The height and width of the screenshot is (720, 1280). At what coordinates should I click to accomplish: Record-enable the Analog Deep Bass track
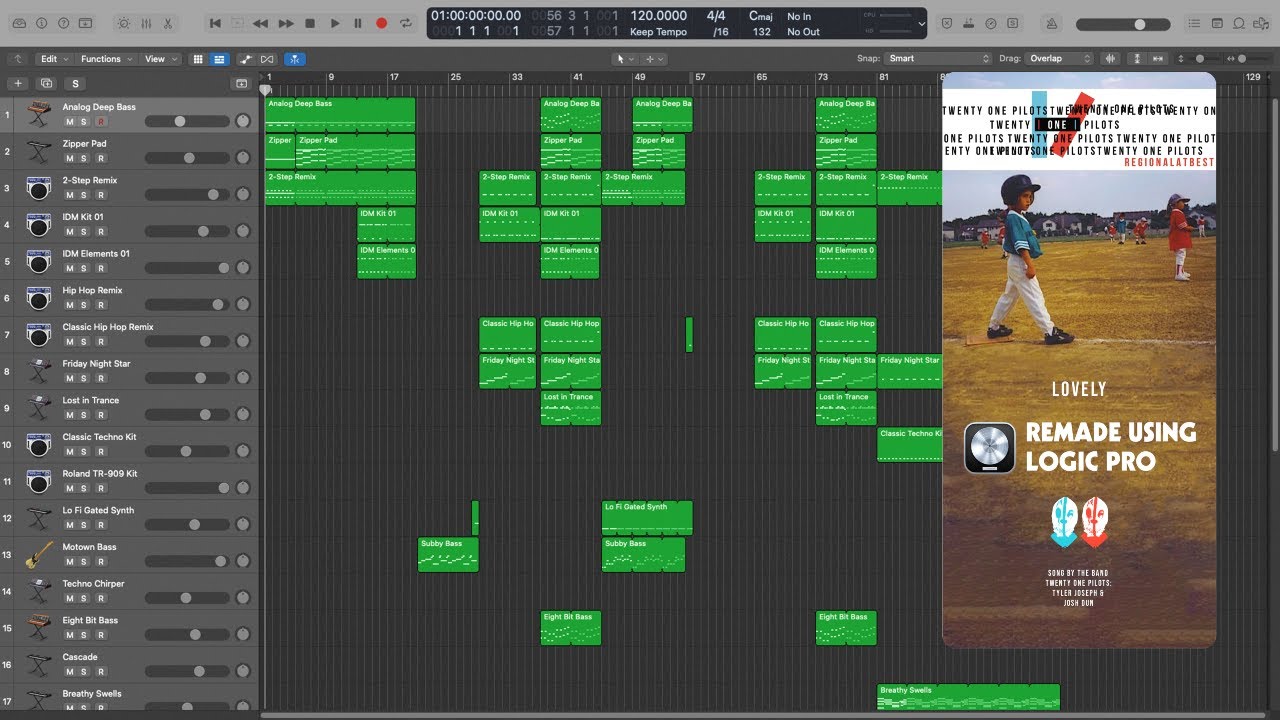point(101,121)
